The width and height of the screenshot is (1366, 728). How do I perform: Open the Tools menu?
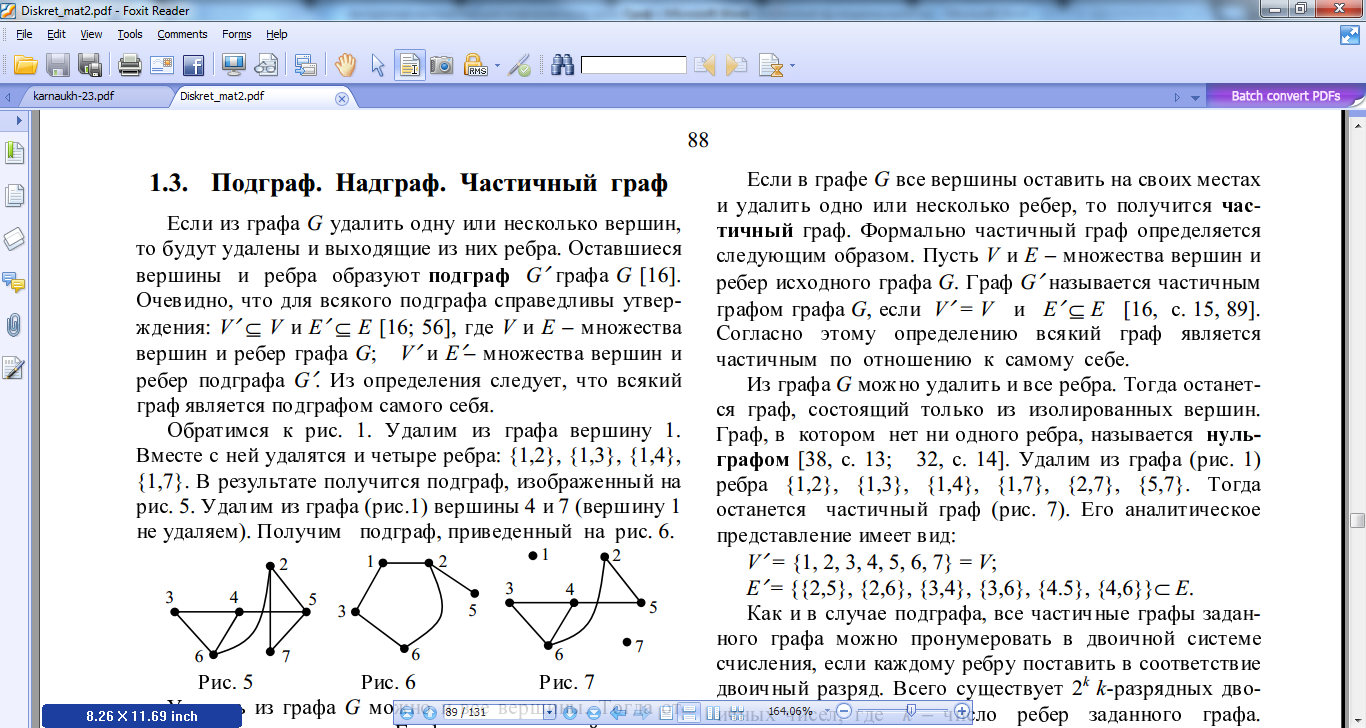tap(130, 34)
